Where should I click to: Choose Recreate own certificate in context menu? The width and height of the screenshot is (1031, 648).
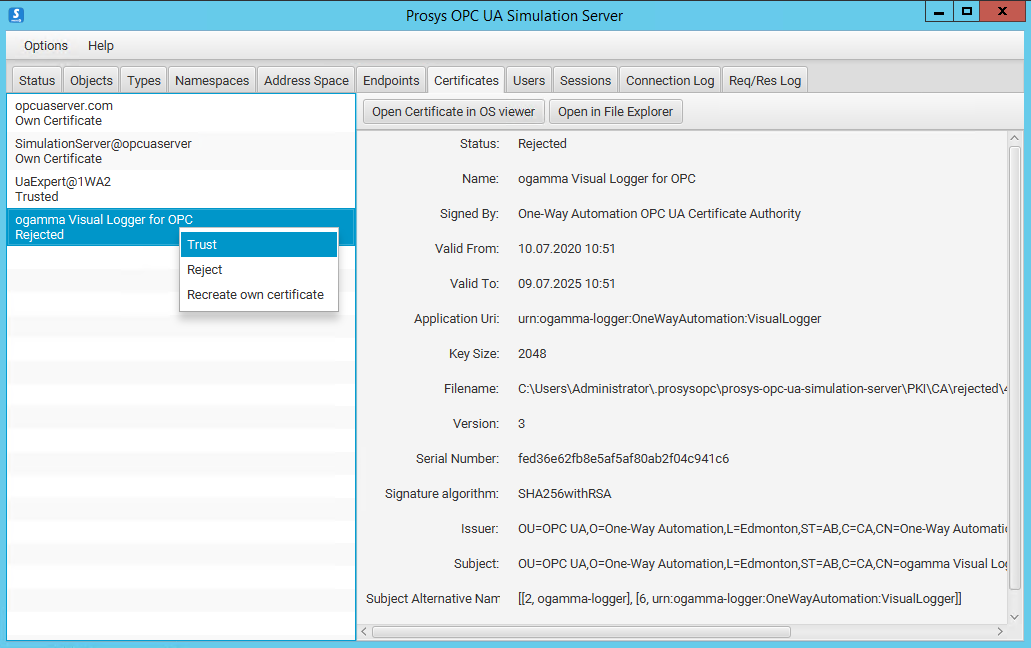258,294
